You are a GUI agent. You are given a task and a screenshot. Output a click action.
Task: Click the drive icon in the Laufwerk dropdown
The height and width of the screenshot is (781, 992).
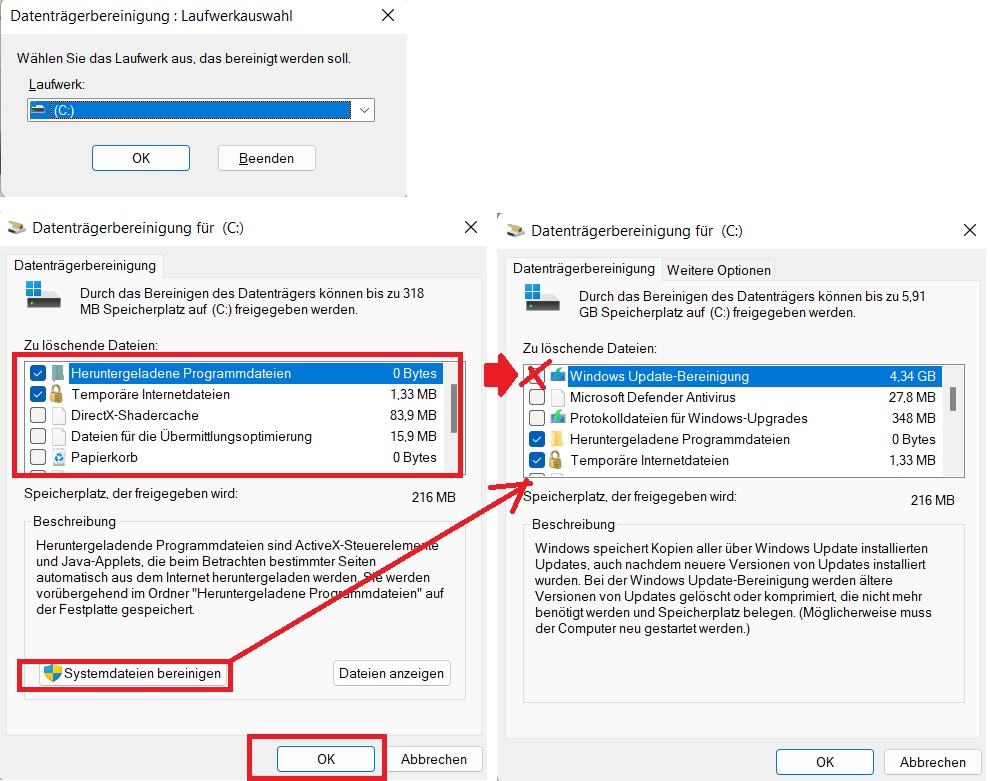(38, 109)
